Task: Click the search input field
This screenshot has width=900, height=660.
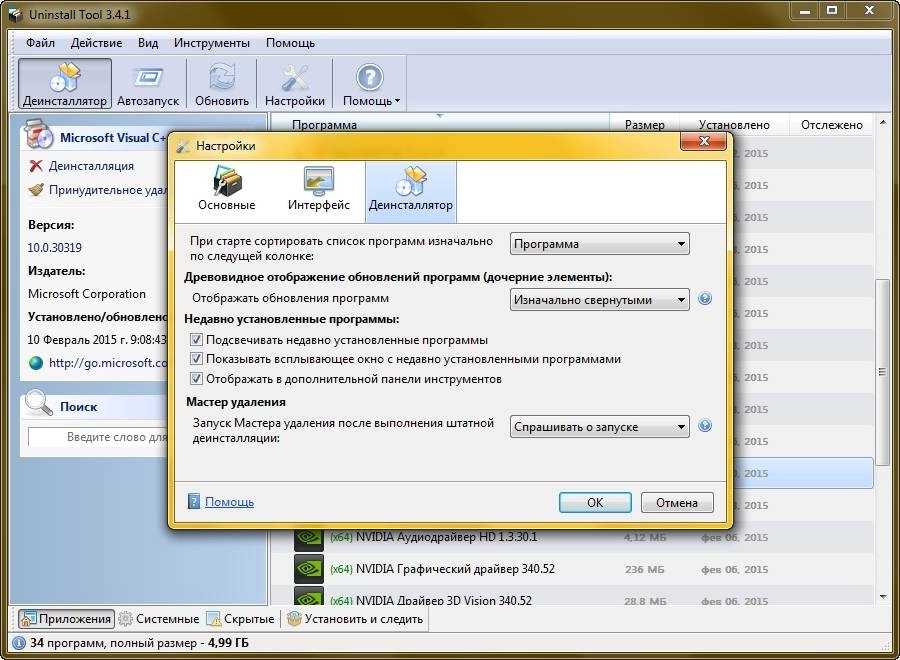Action: click(x=98, y=437)
